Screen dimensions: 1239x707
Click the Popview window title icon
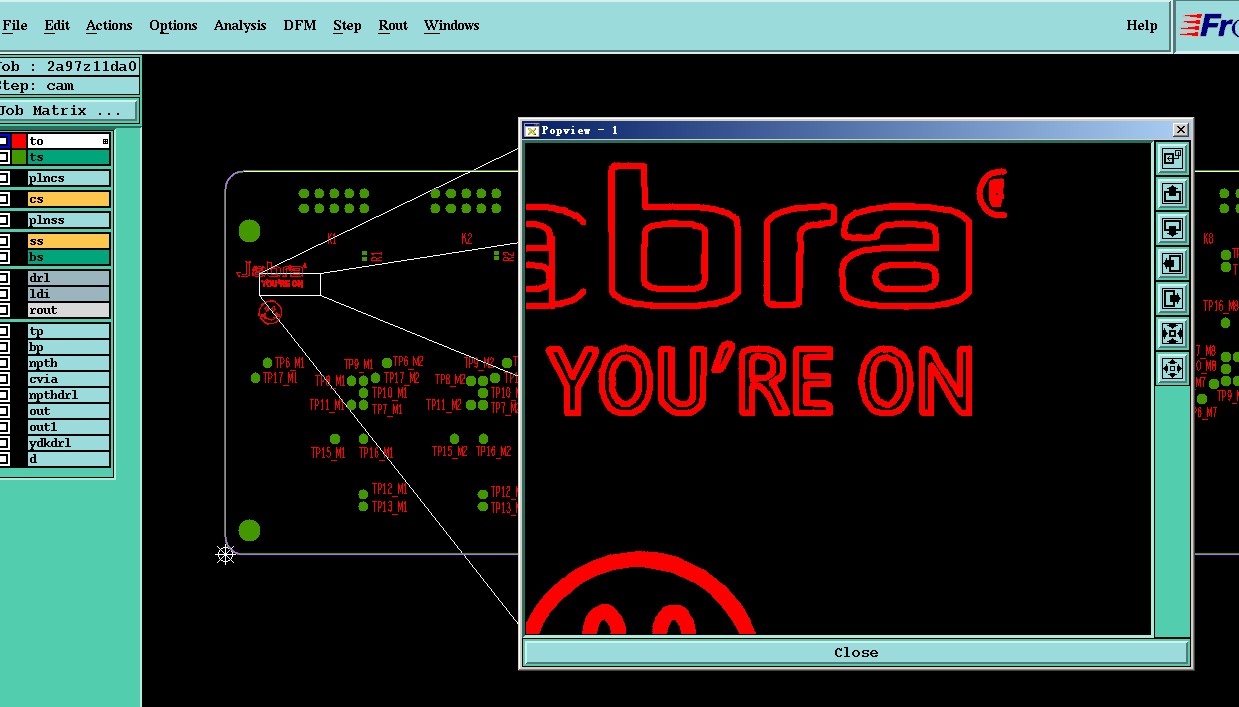(x=532, y=130)
